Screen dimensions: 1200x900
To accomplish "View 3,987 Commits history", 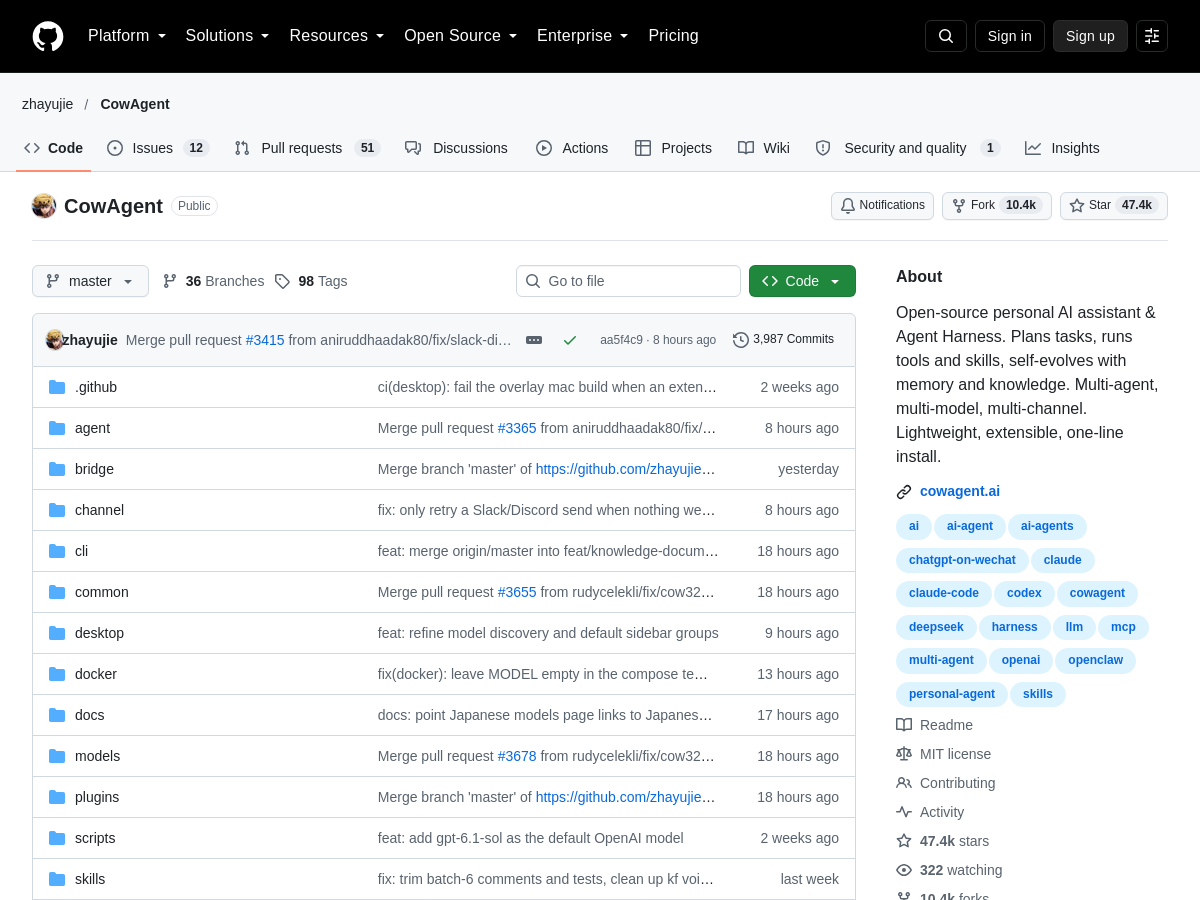I will click(x=783, y=340).
